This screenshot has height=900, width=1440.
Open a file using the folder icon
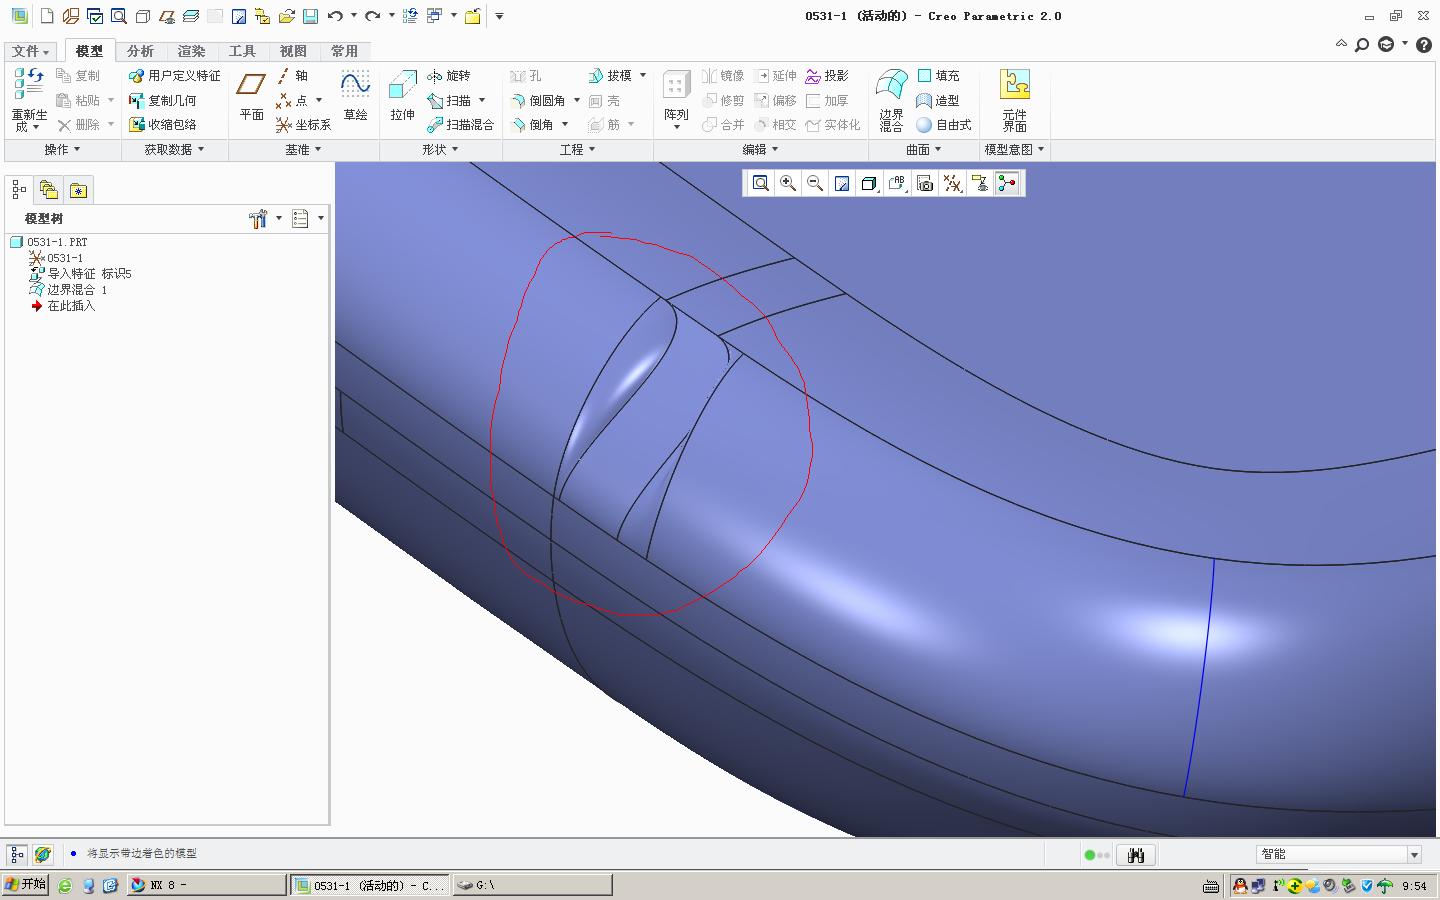point(286,16)
